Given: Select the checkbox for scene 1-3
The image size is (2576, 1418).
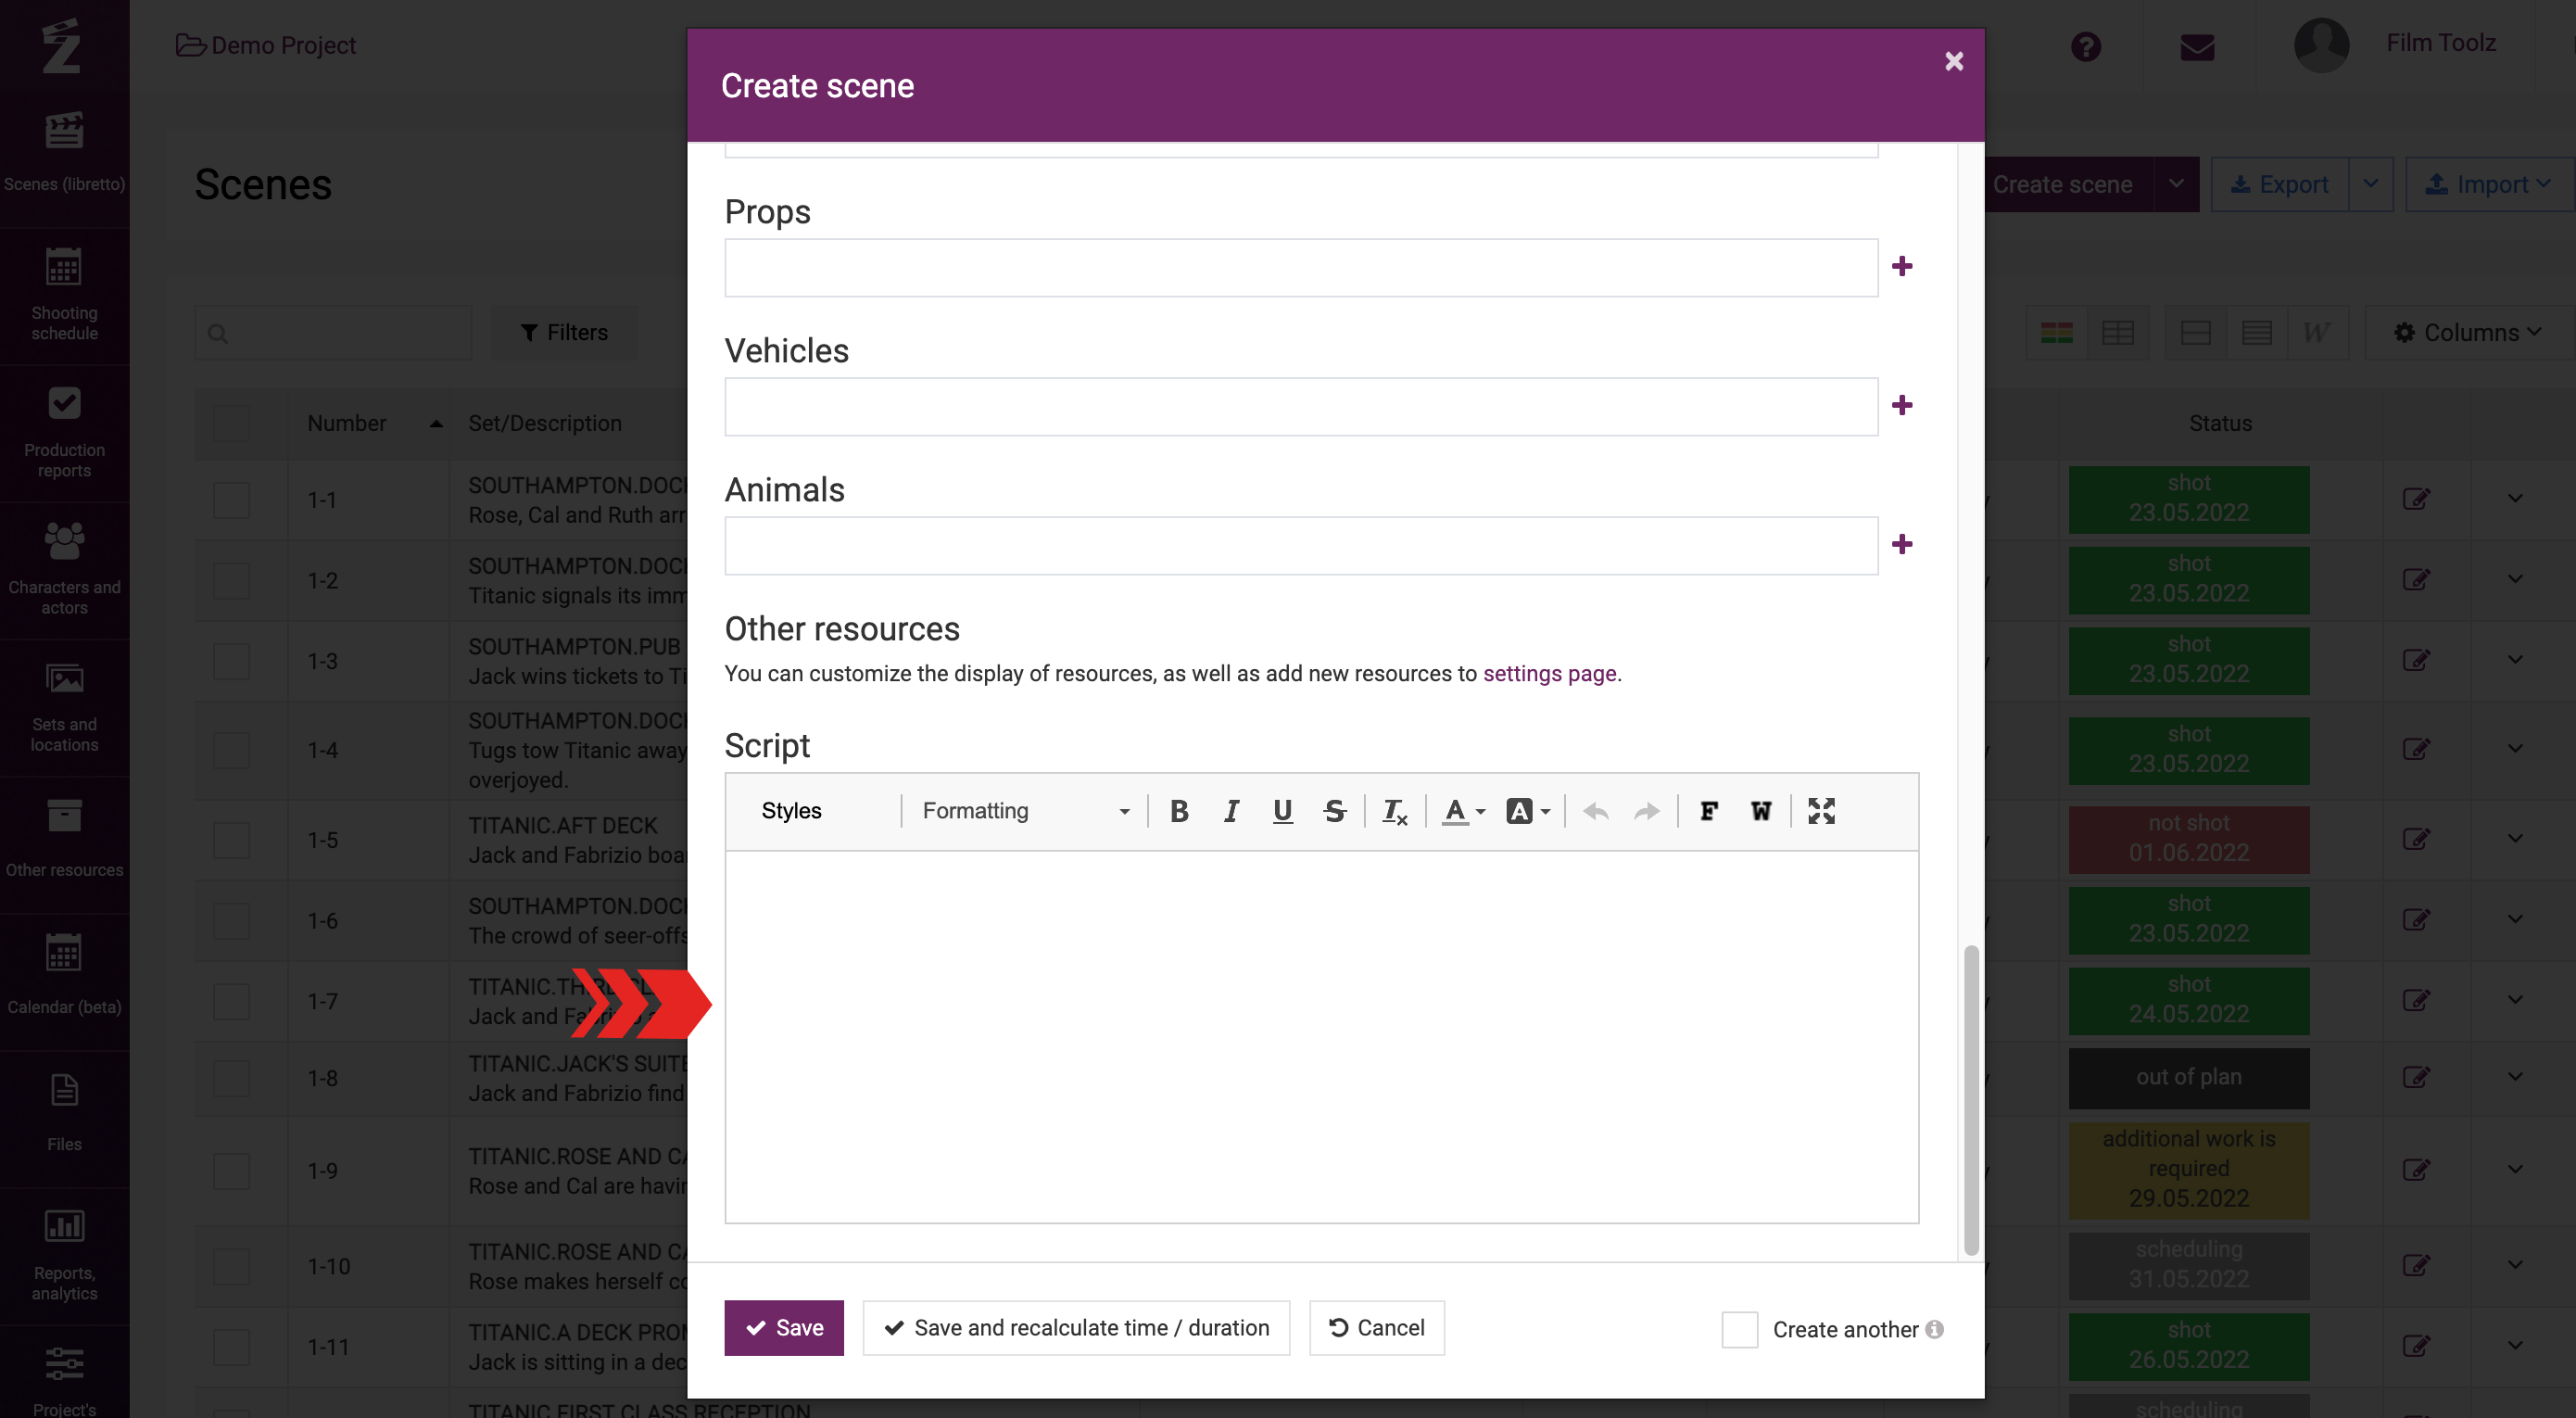Looking at the screenshot, I should pyautogui.click(x=231, y=661).
